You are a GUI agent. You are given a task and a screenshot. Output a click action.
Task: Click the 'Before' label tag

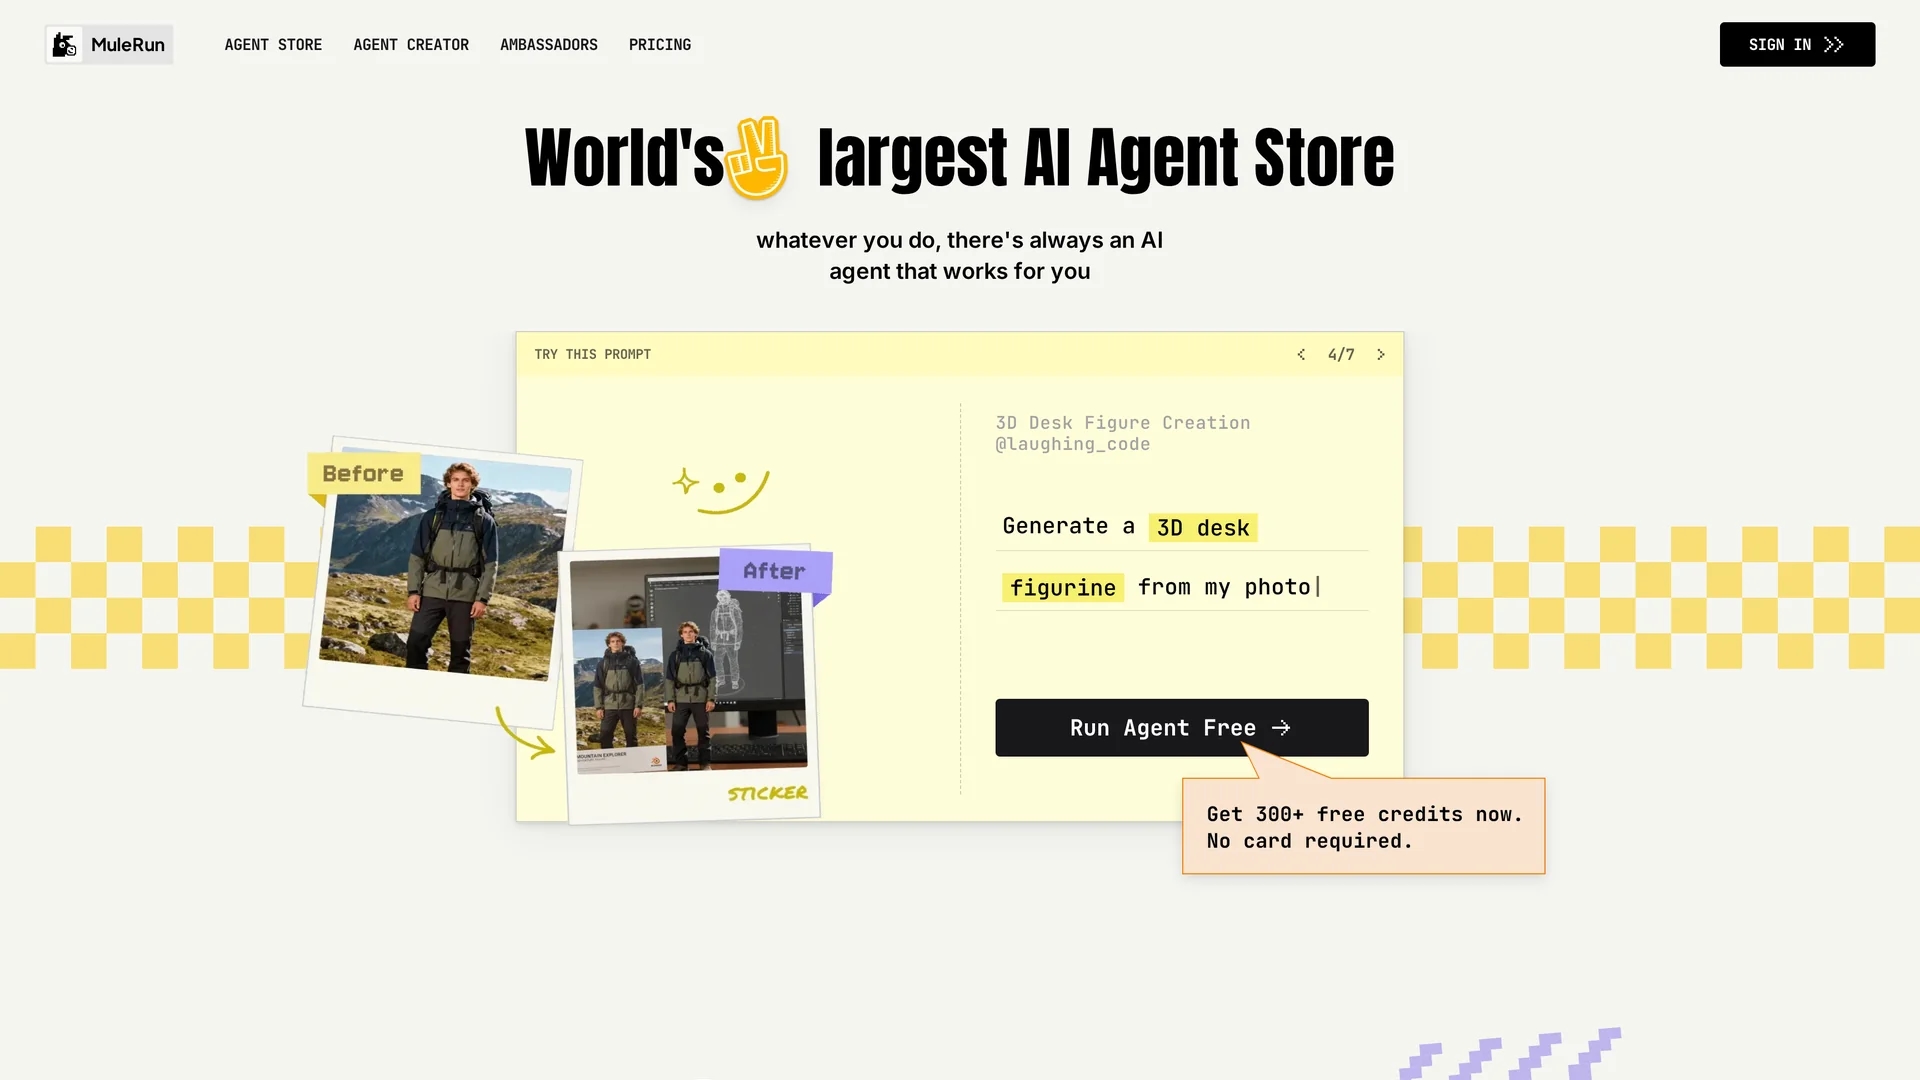363,474
